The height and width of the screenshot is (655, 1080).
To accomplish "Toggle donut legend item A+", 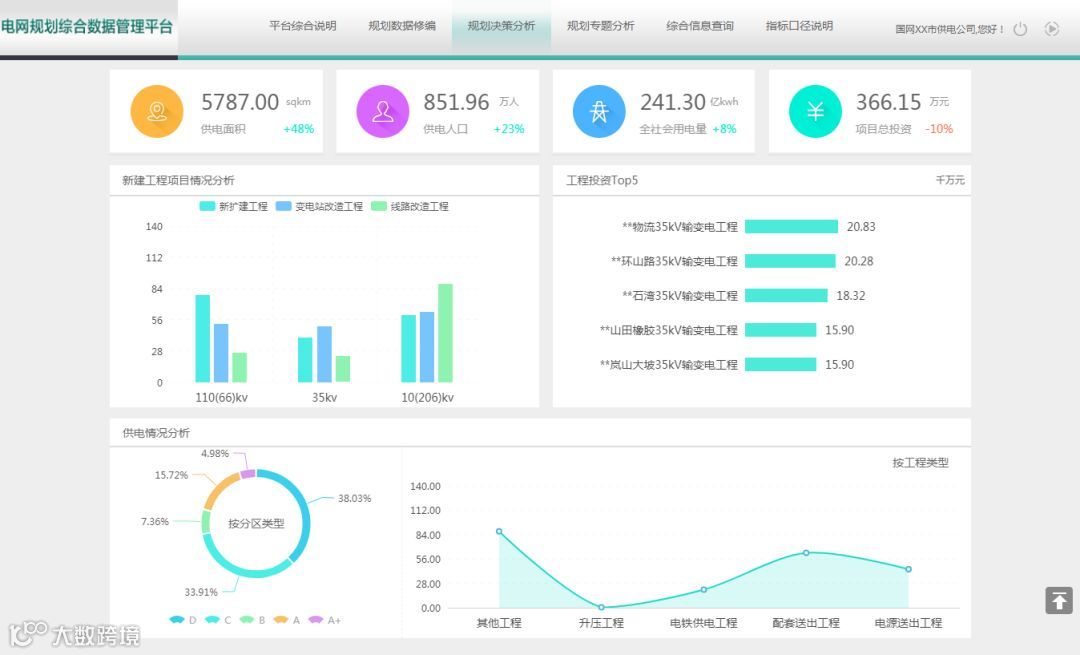I will (x=324, y=620).
